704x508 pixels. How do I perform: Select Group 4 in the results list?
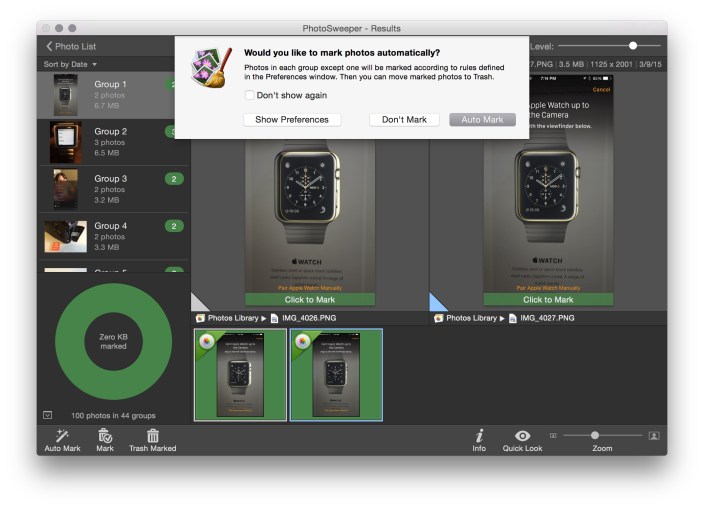click(112, 236)
